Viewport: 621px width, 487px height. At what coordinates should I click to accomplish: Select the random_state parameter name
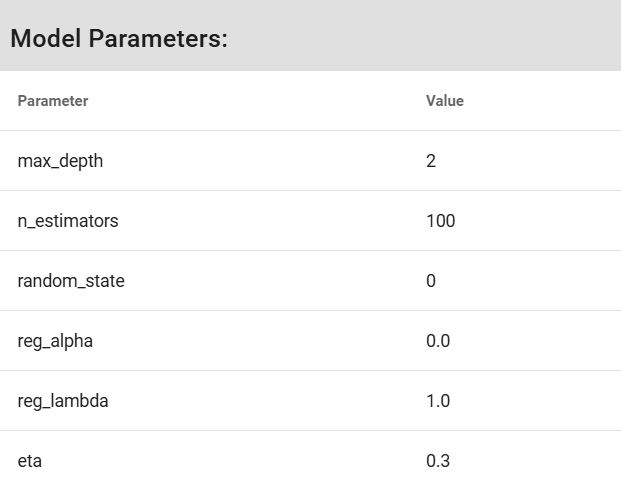[71, 281]
